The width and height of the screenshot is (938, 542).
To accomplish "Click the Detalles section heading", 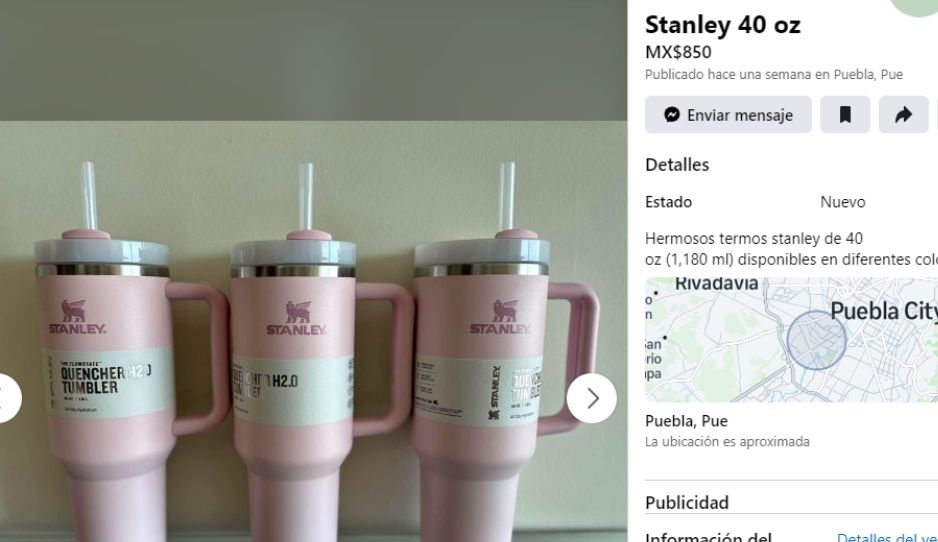I will pyautogui.click(x=677, y=165).
